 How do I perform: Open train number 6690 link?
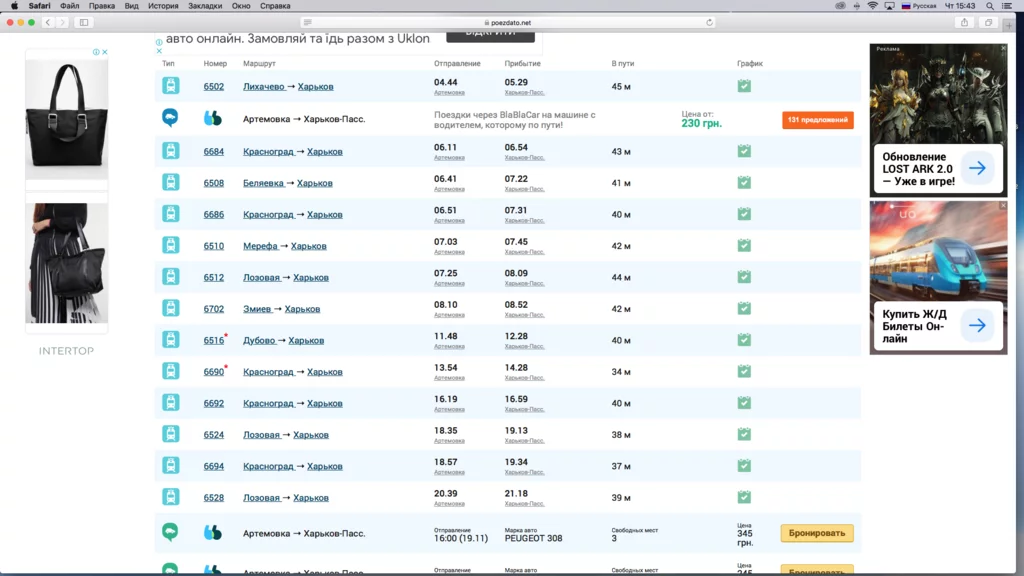pyautogui.click(x=214, y=372)
